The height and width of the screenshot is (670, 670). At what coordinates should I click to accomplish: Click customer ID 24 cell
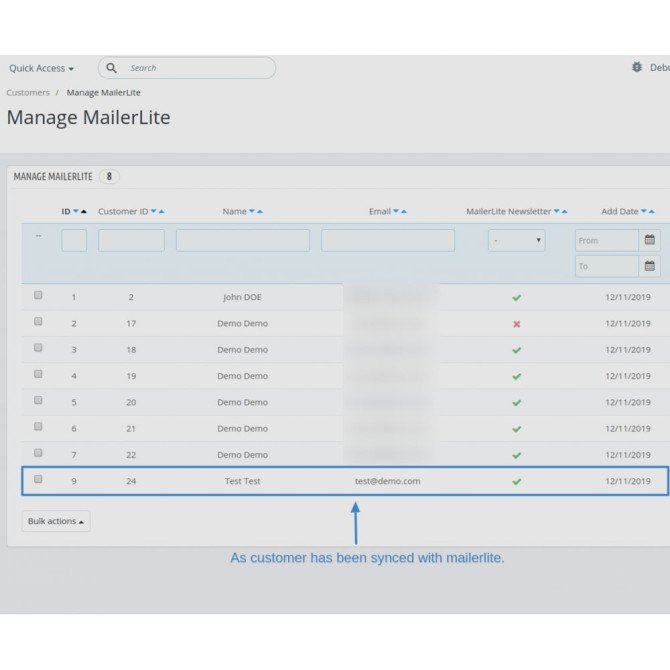pyautogui.click(x=131, y=481)
